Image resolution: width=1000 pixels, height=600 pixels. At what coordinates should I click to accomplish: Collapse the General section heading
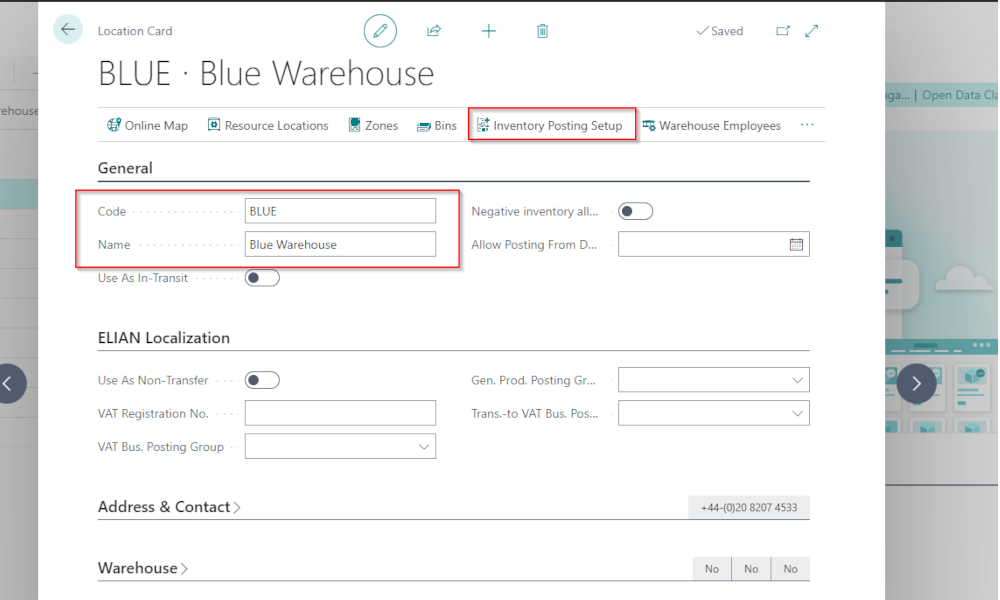[125, 168]
